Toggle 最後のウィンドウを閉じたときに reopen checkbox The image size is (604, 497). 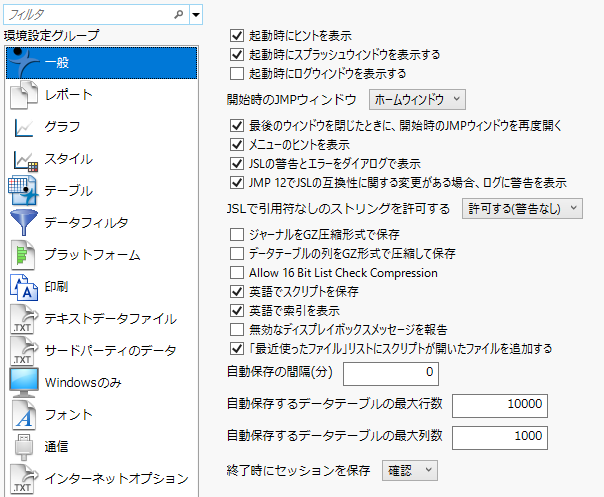tap(237, 125)
